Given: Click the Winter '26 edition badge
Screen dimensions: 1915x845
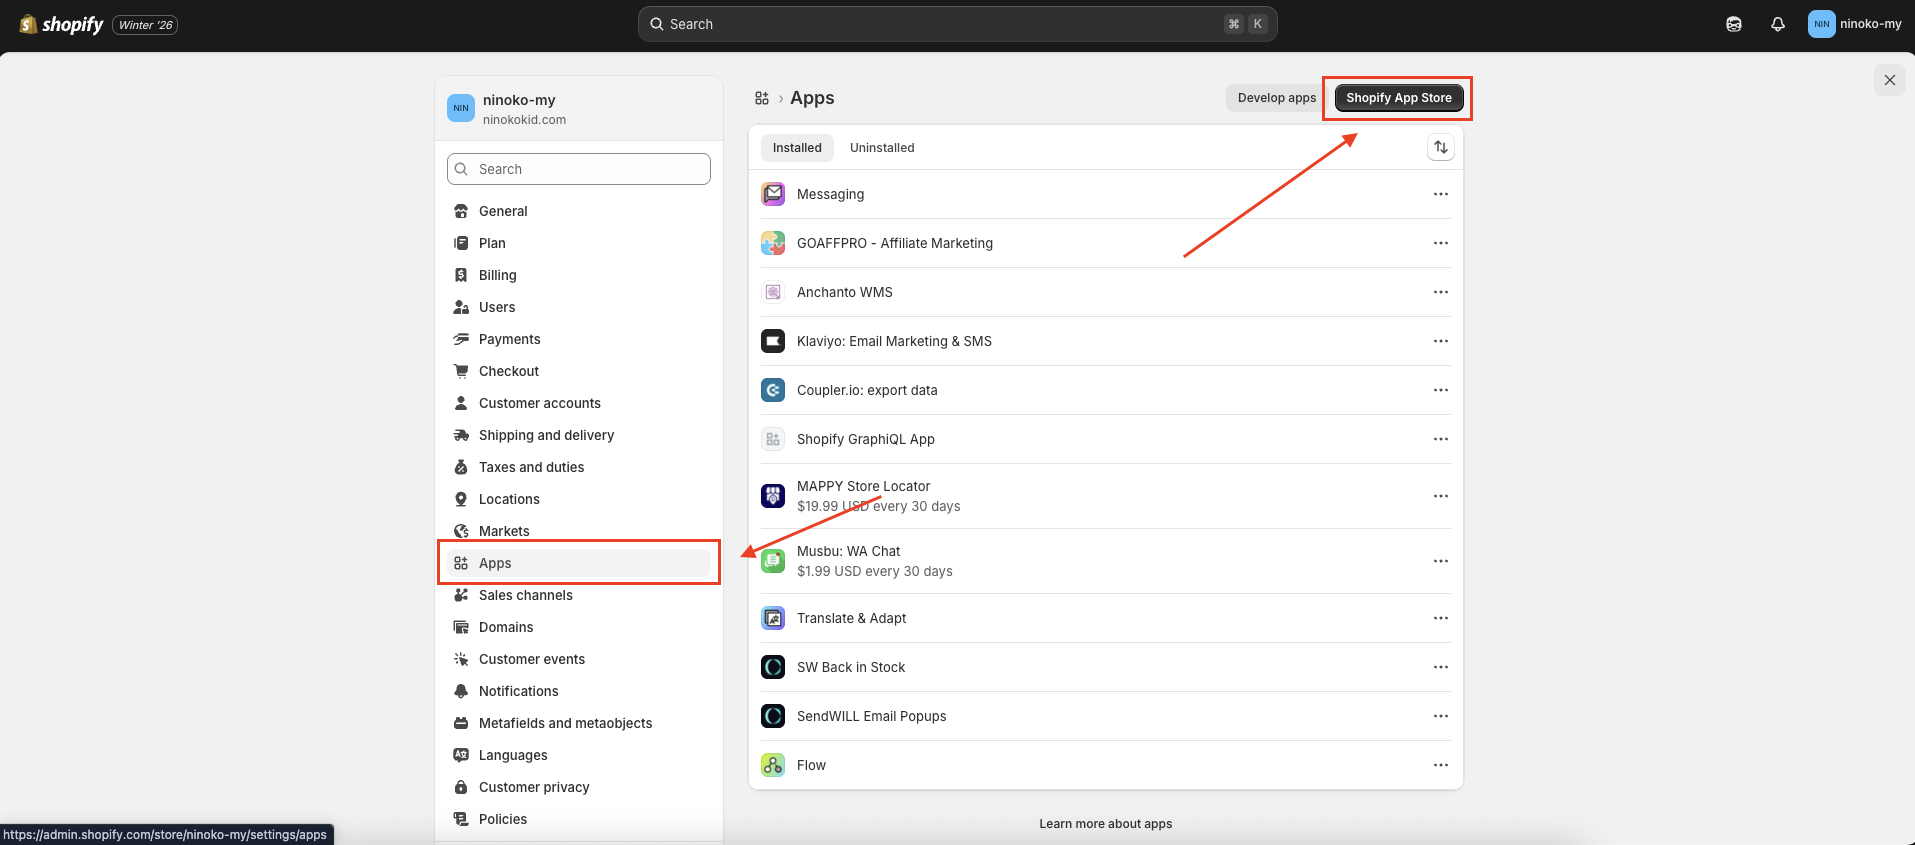Looking at the screenshot, I should (145, 25).
